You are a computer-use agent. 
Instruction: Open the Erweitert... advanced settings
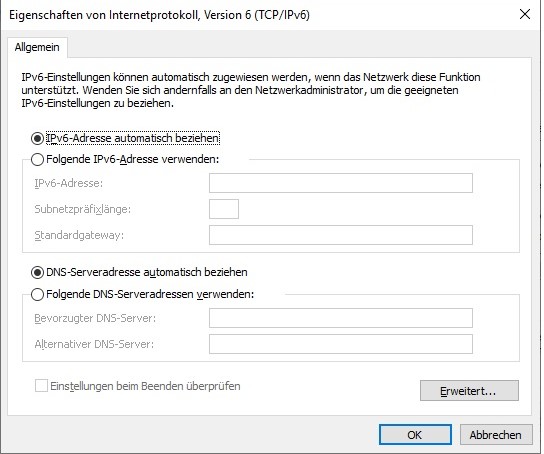click(x=469, y=391)
